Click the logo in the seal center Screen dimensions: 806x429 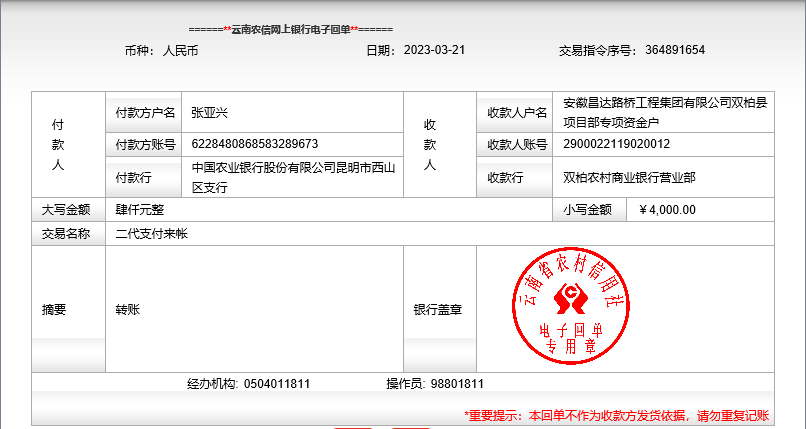pos(572,298)
